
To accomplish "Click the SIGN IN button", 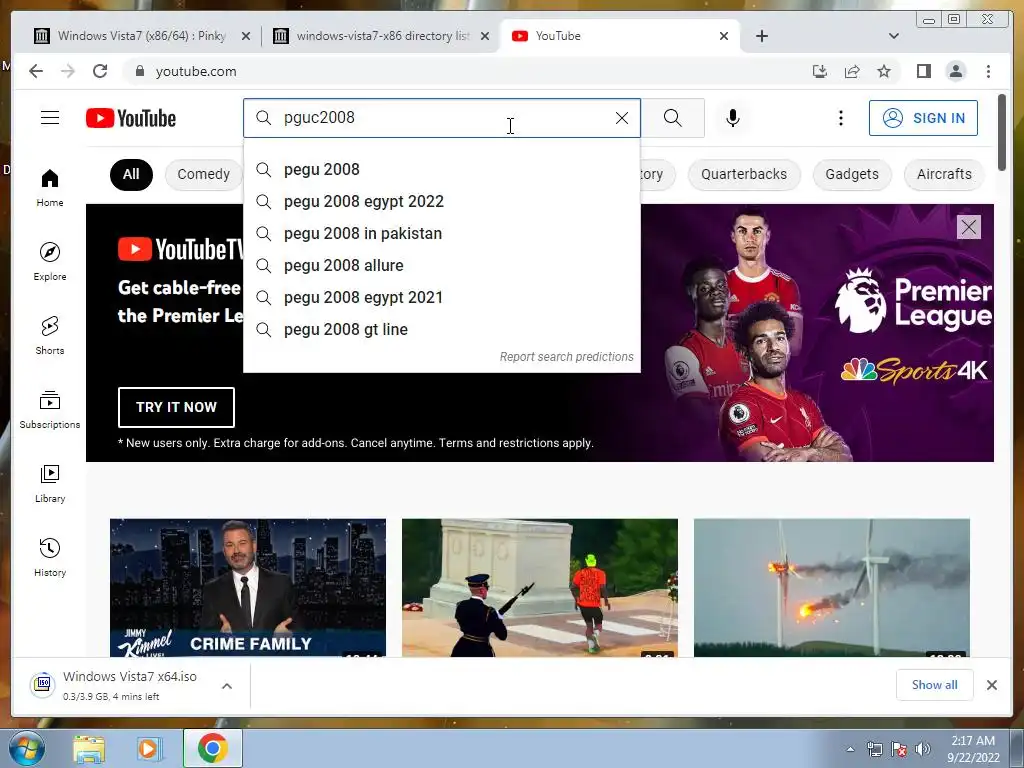I will click(x=923, y=118).
